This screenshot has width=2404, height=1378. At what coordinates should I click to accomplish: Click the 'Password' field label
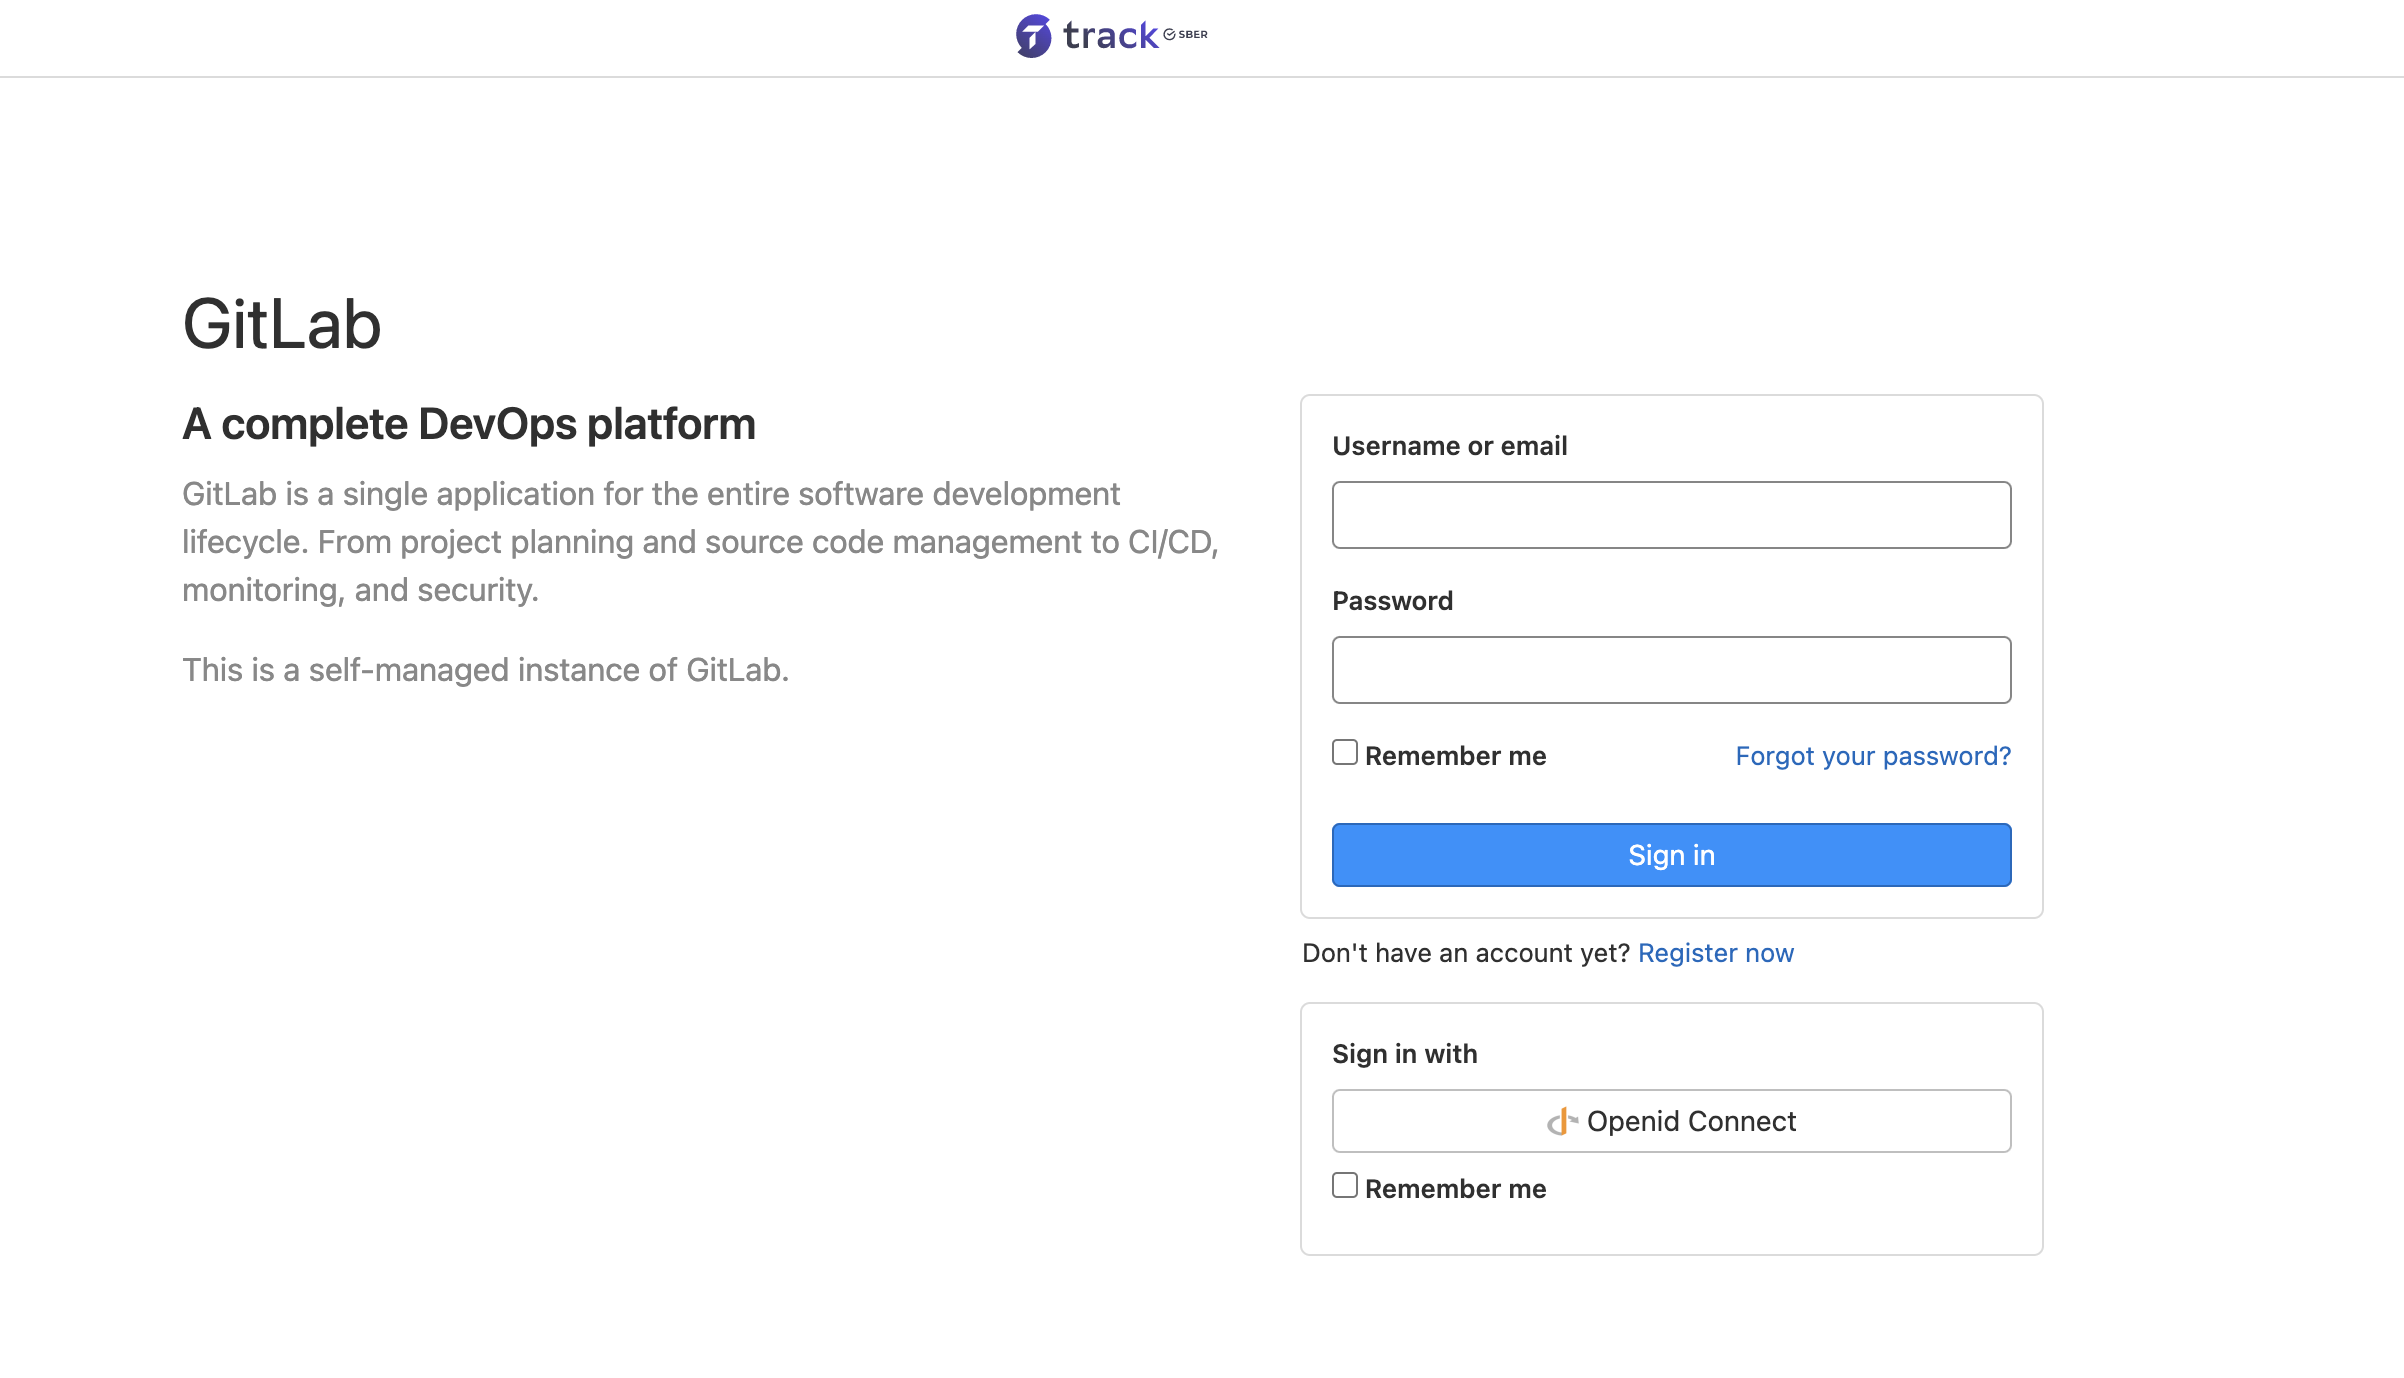(x=1392, y=601)
